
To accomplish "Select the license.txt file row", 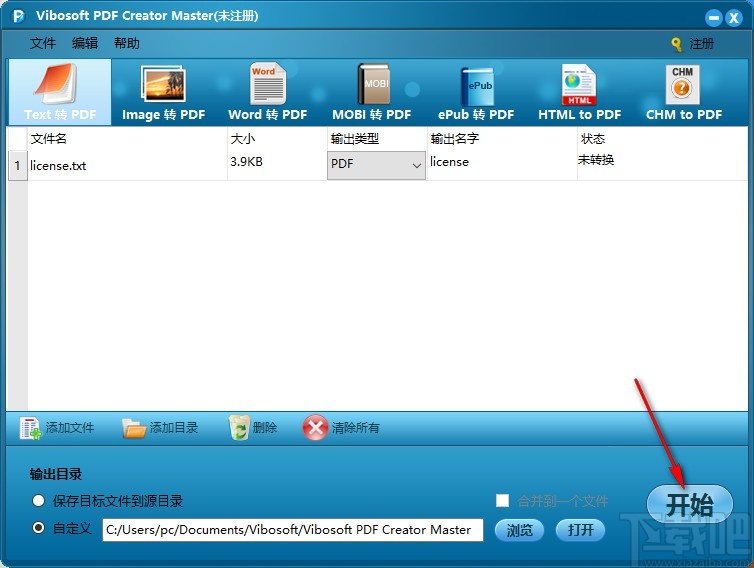I will pos(377,165).
